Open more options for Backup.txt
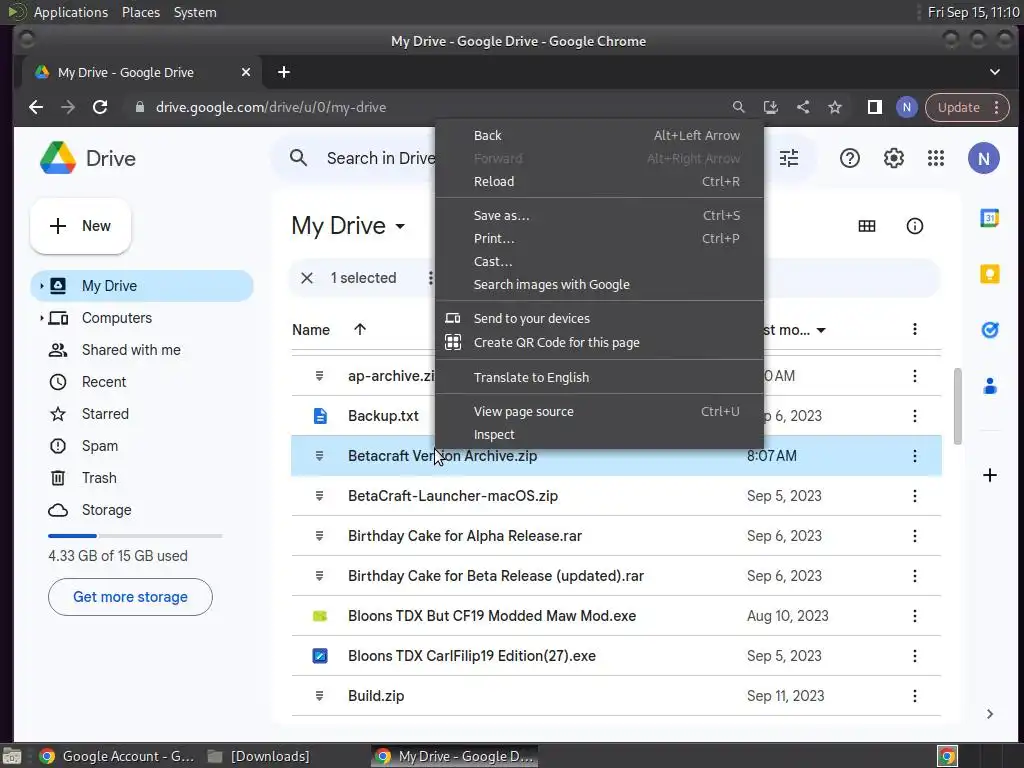The width and height of the screenshot is (1024, 768). coord(914,416)
